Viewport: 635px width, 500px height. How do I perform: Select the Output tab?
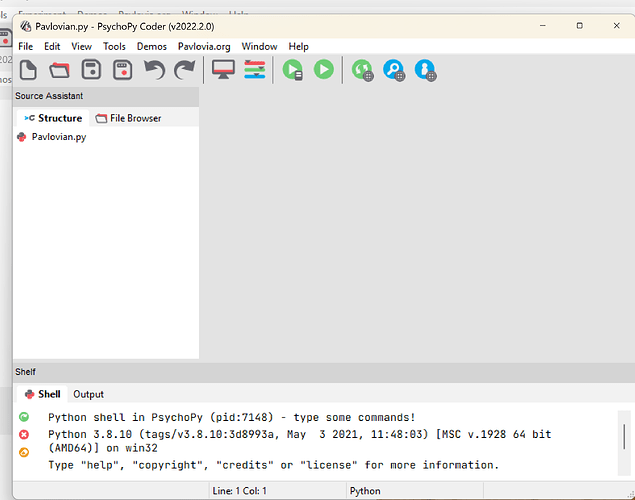88,394
